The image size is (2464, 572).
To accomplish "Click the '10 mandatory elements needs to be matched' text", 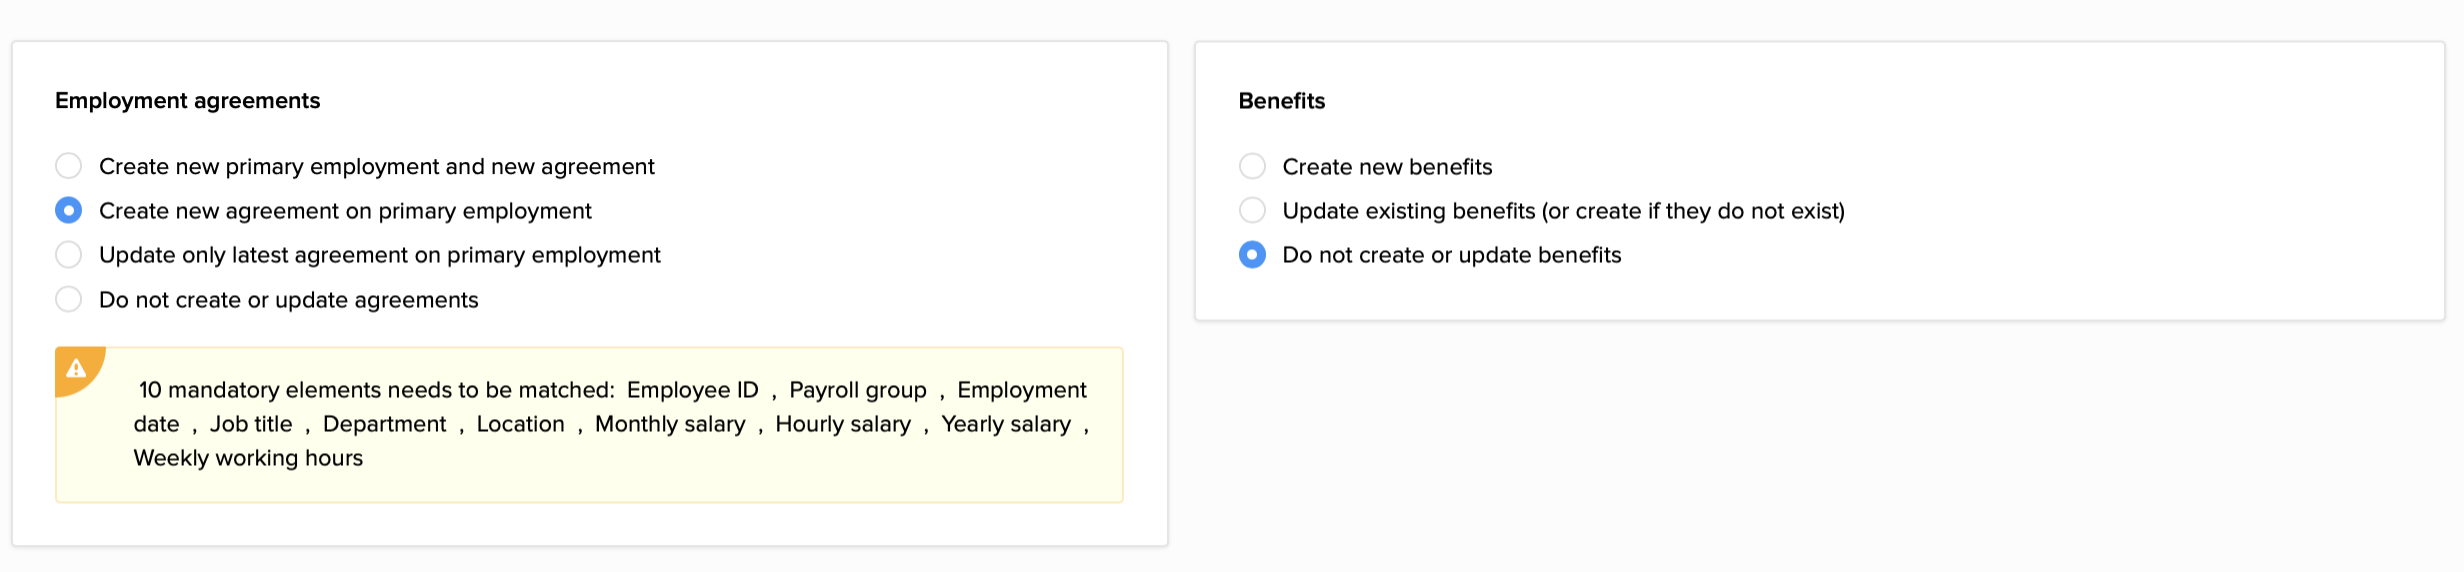I will (x=376, y=390).
